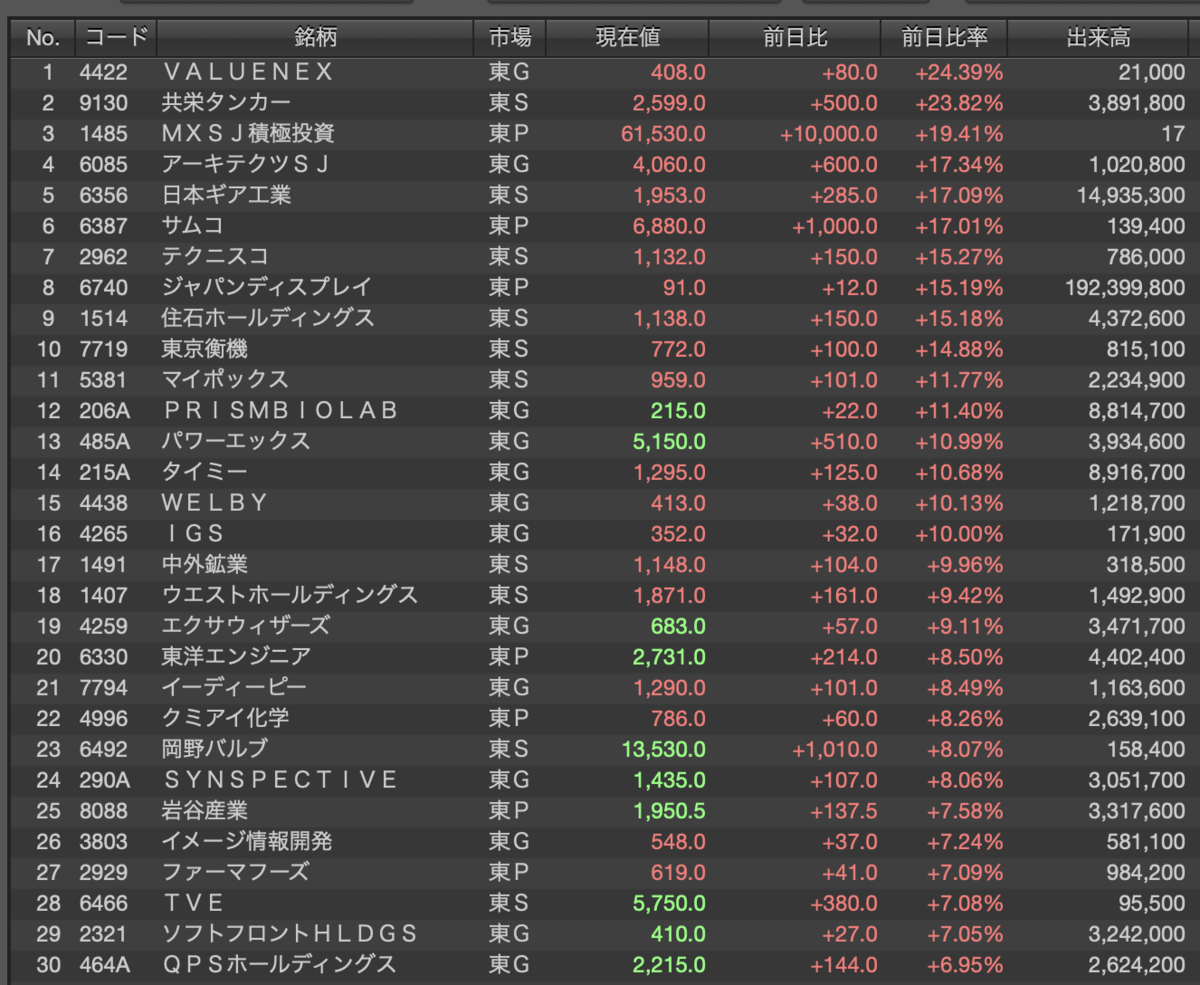Image resolution: width=1200 pixels, height=985 pixels.
Task: Open ソフトフロントＨＬＤＧＳ stock entry
Action: click(x=290, y=934)
